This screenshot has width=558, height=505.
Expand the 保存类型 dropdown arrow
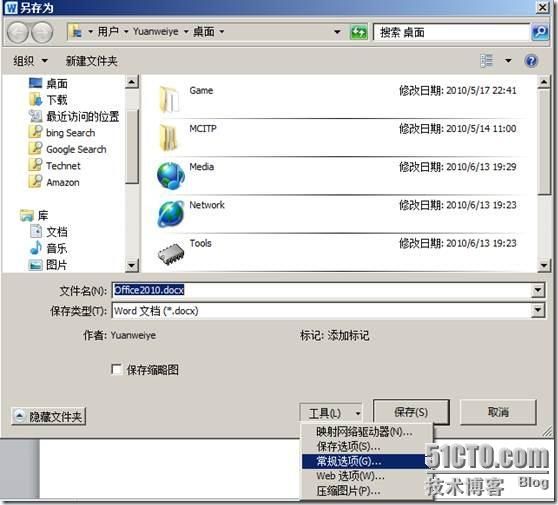(x=538, y=310)
